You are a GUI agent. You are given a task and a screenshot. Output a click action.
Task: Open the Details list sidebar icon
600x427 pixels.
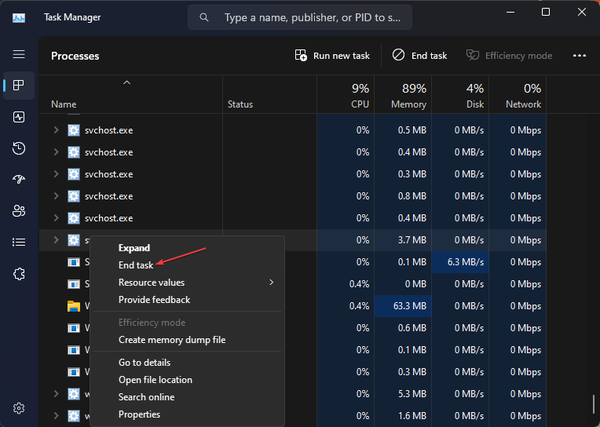pyautogui.click(x=18, y=242)
